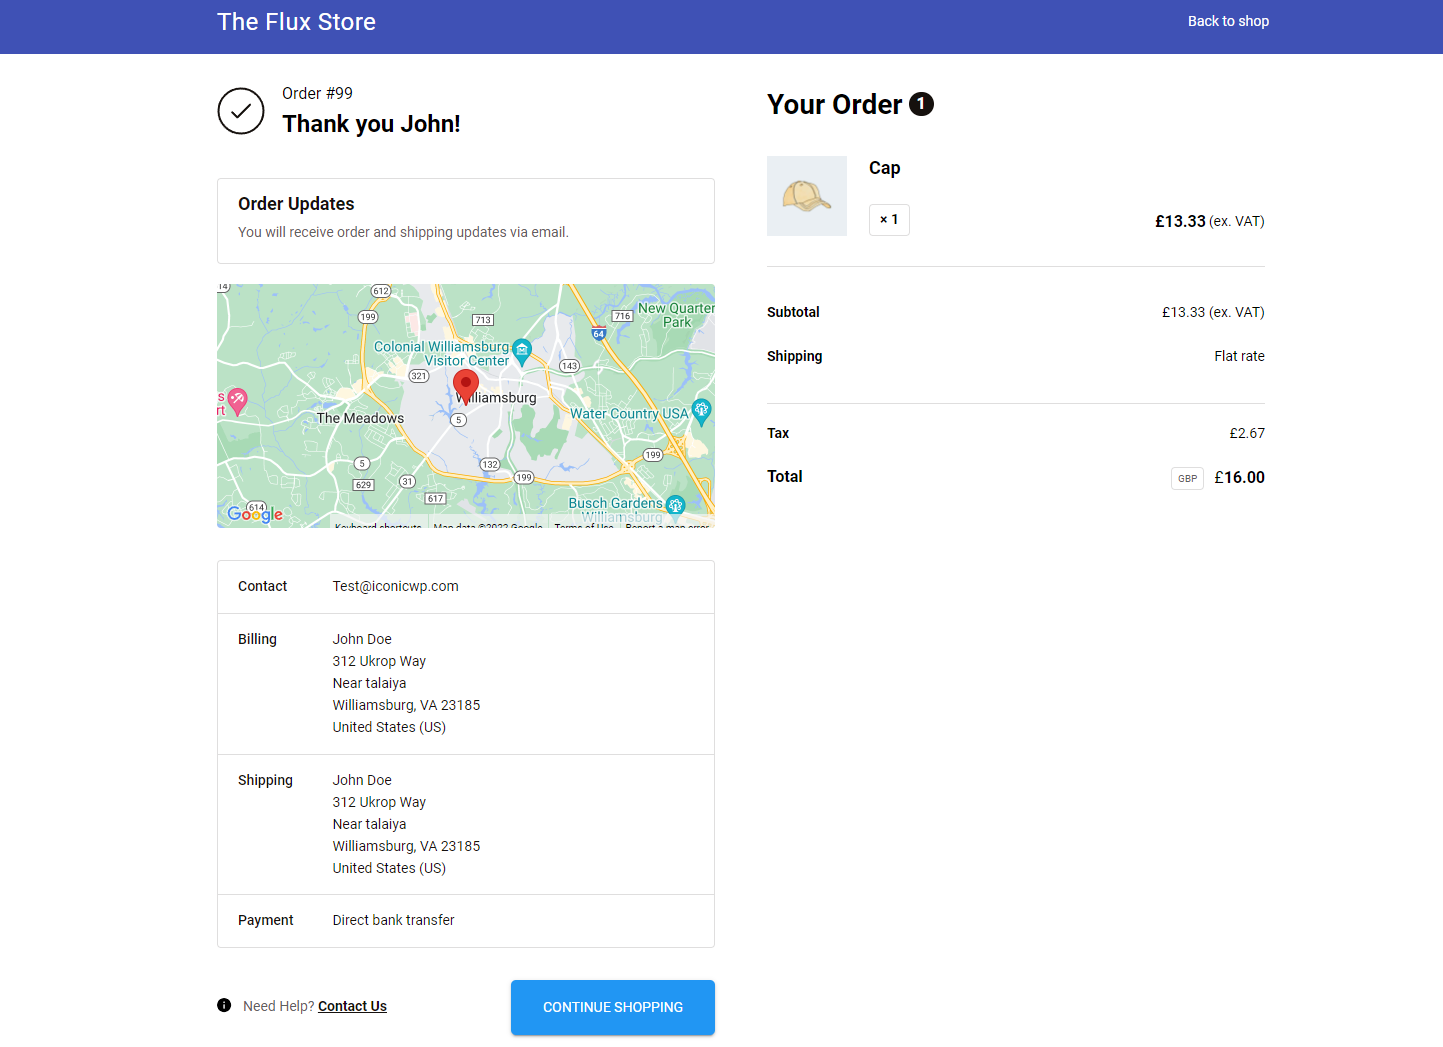Click the order confirmed checkmark icon
The width and height of the screenshot is (1443, 1047).
[241, 111]
